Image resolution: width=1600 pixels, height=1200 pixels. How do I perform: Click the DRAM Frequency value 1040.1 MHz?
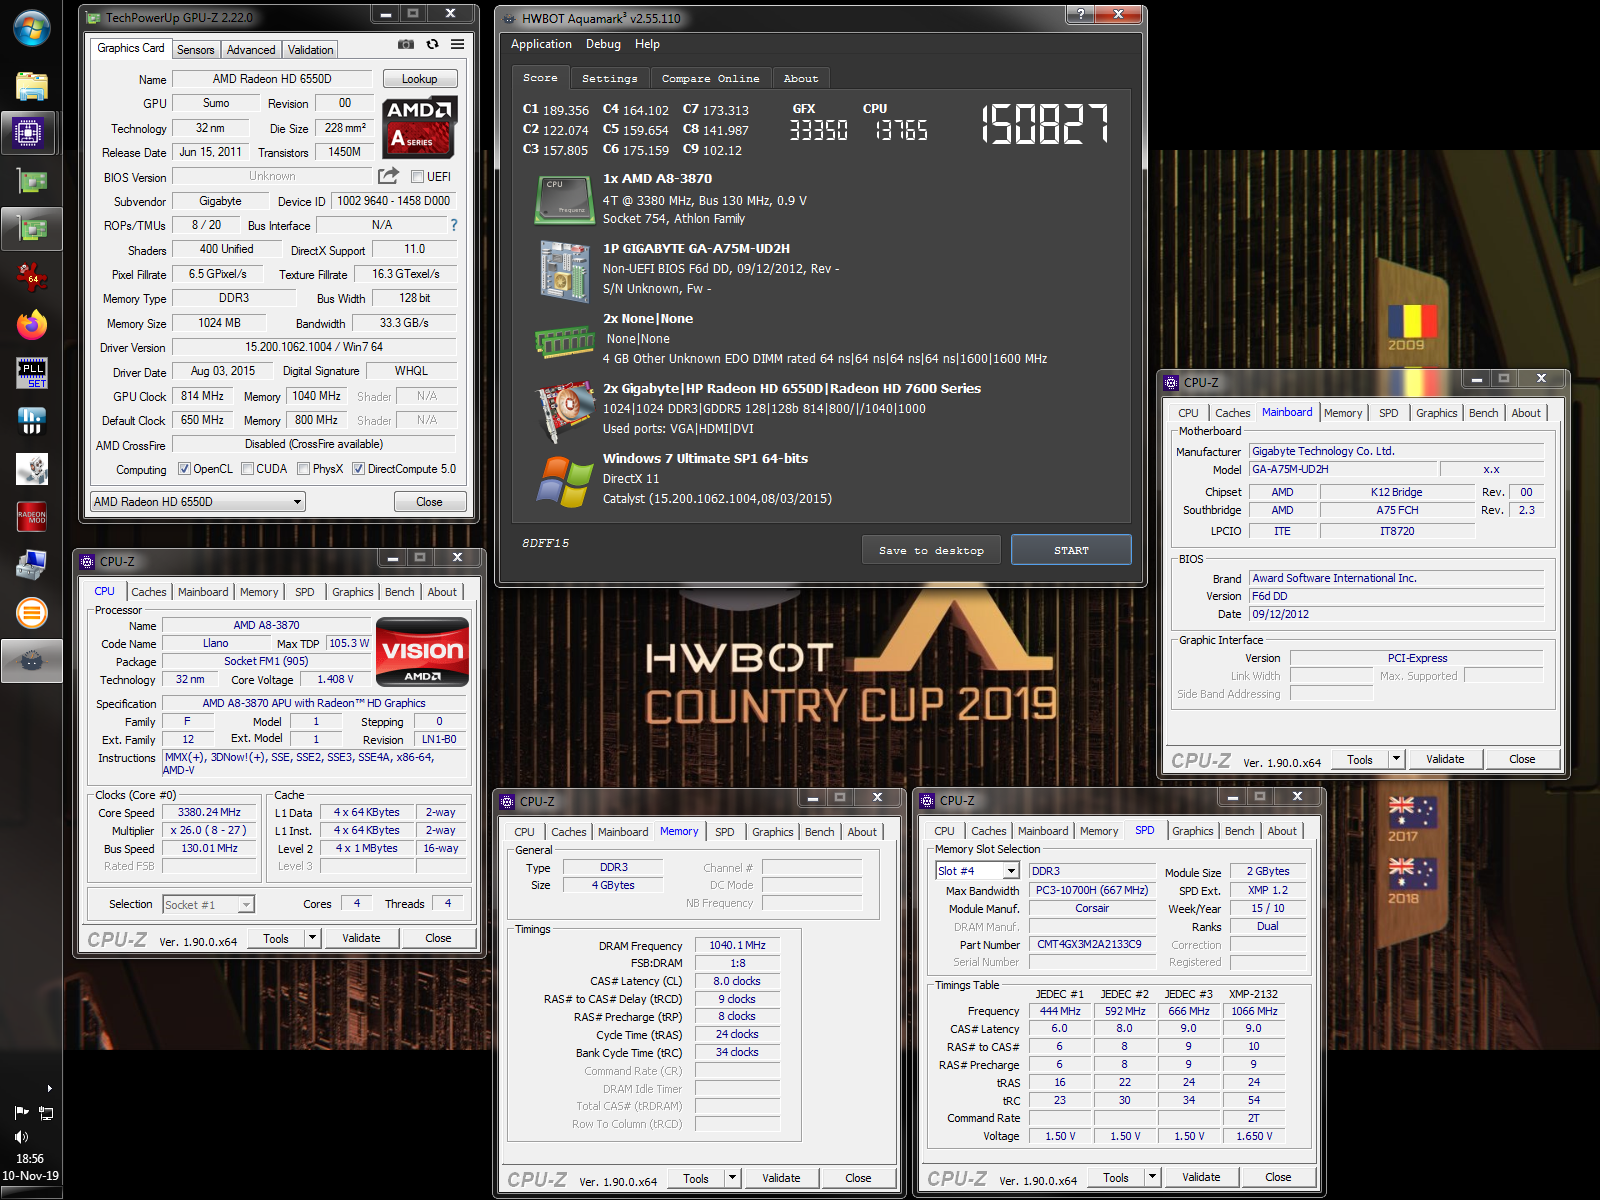click(737, 945)
